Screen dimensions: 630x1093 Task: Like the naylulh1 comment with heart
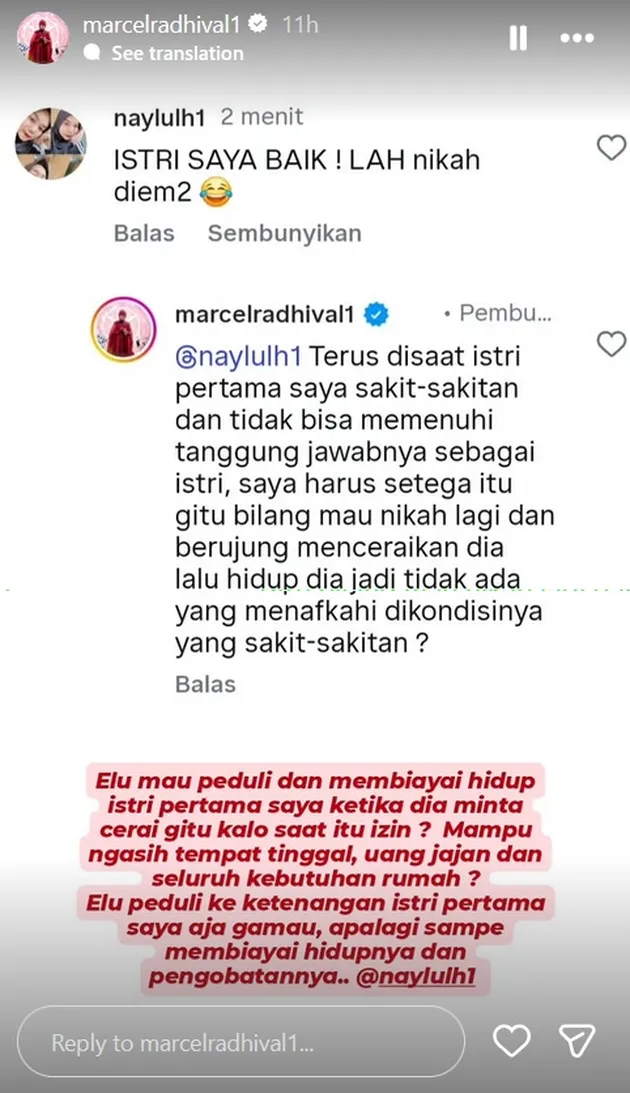[611, 148]
